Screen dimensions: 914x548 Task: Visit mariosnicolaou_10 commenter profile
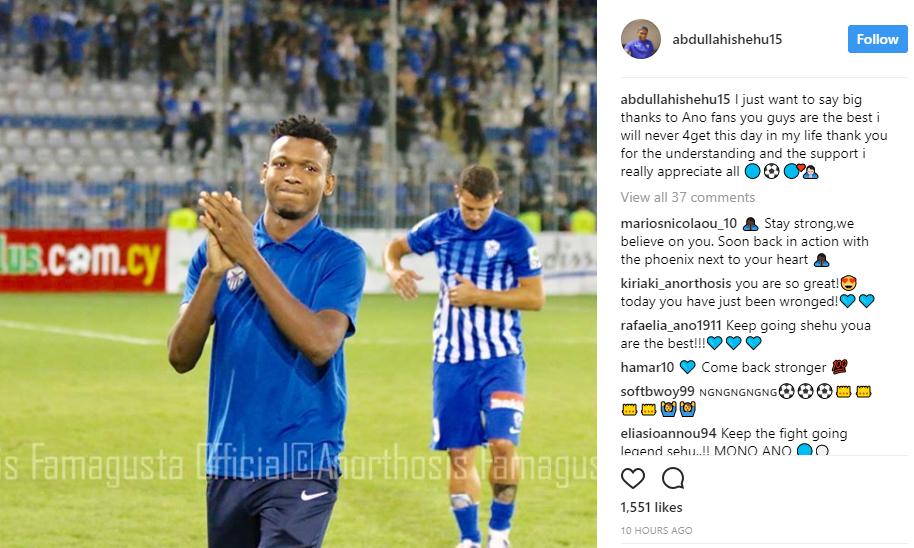679,224
